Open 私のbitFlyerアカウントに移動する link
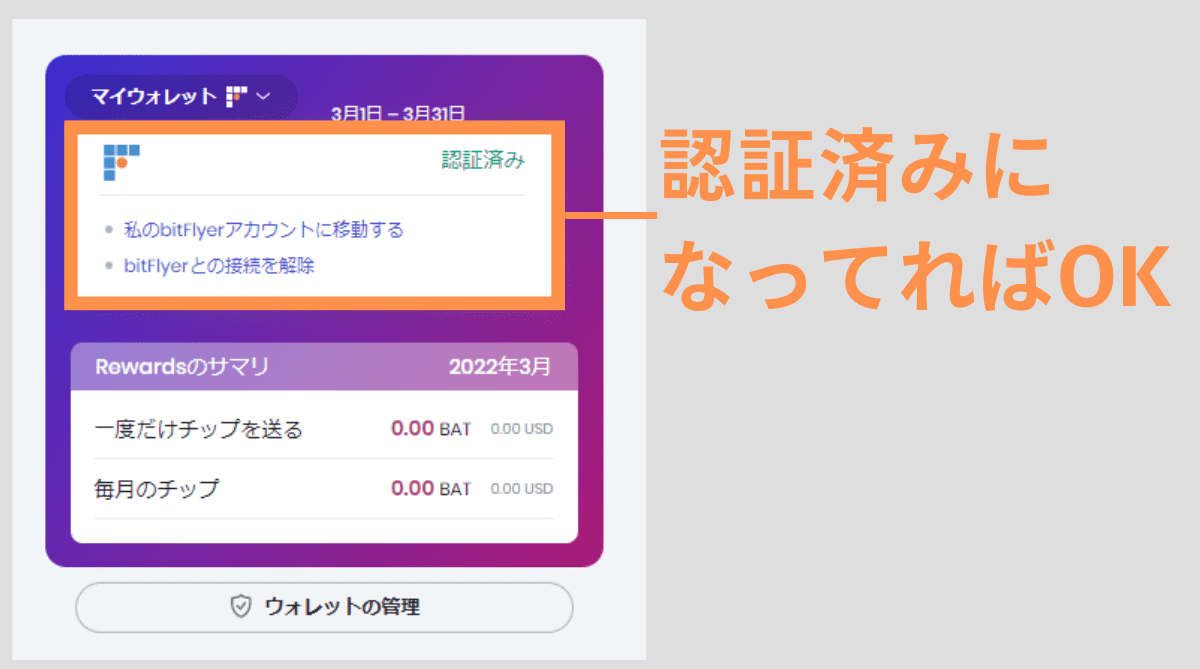 coord(264,230)
